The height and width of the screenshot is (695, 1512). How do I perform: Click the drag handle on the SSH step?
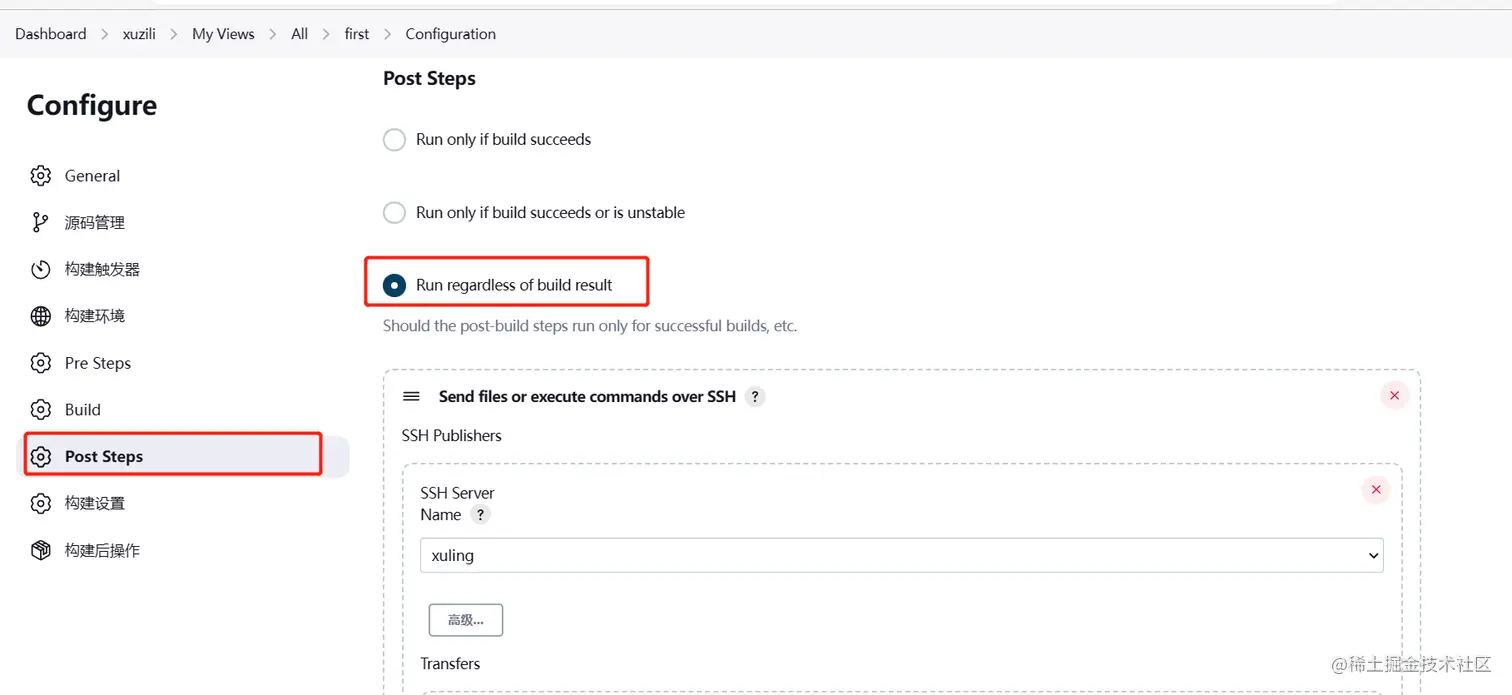411,397
